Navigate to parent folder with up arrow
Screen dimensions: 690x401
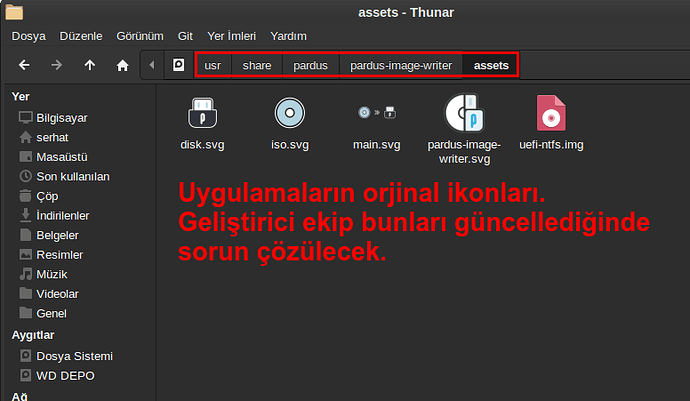pyautogui.click(x=90, y=65)
